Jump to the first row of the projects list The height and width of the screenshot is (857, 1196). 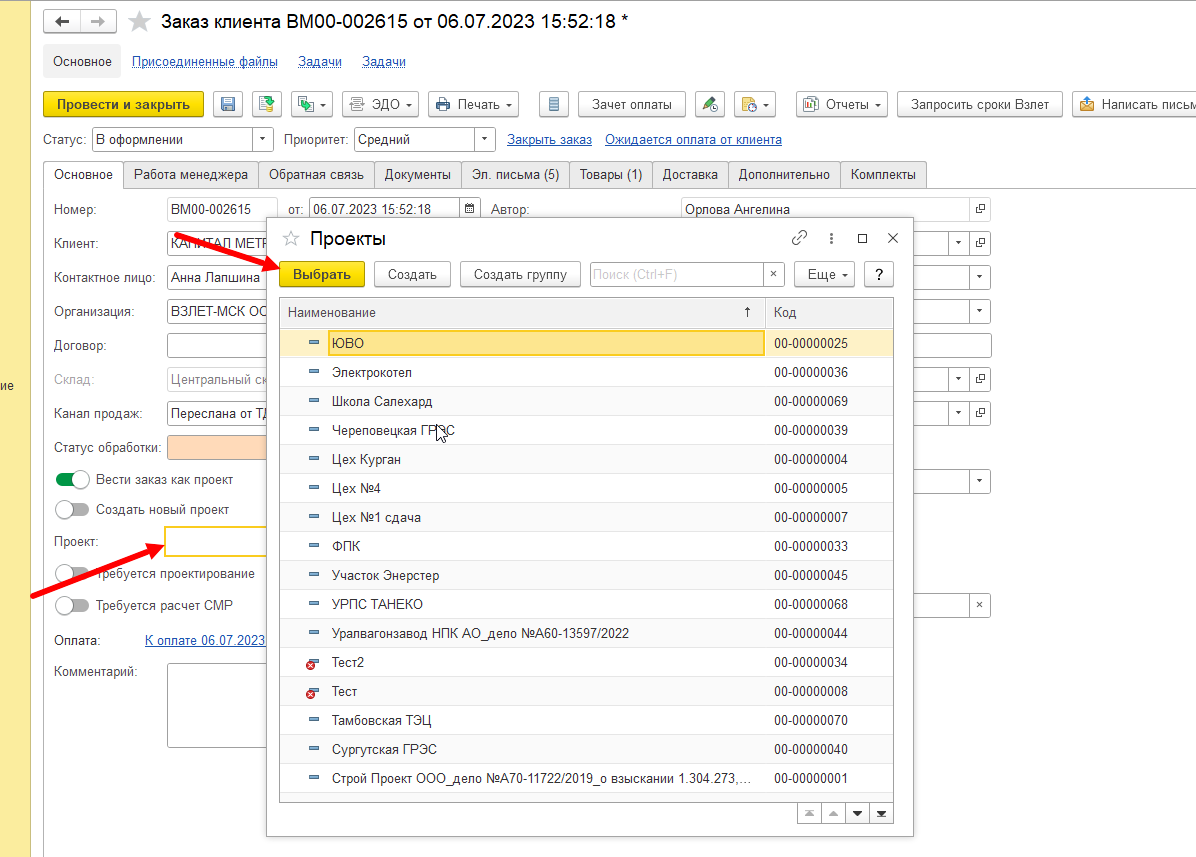coord(809,814)
